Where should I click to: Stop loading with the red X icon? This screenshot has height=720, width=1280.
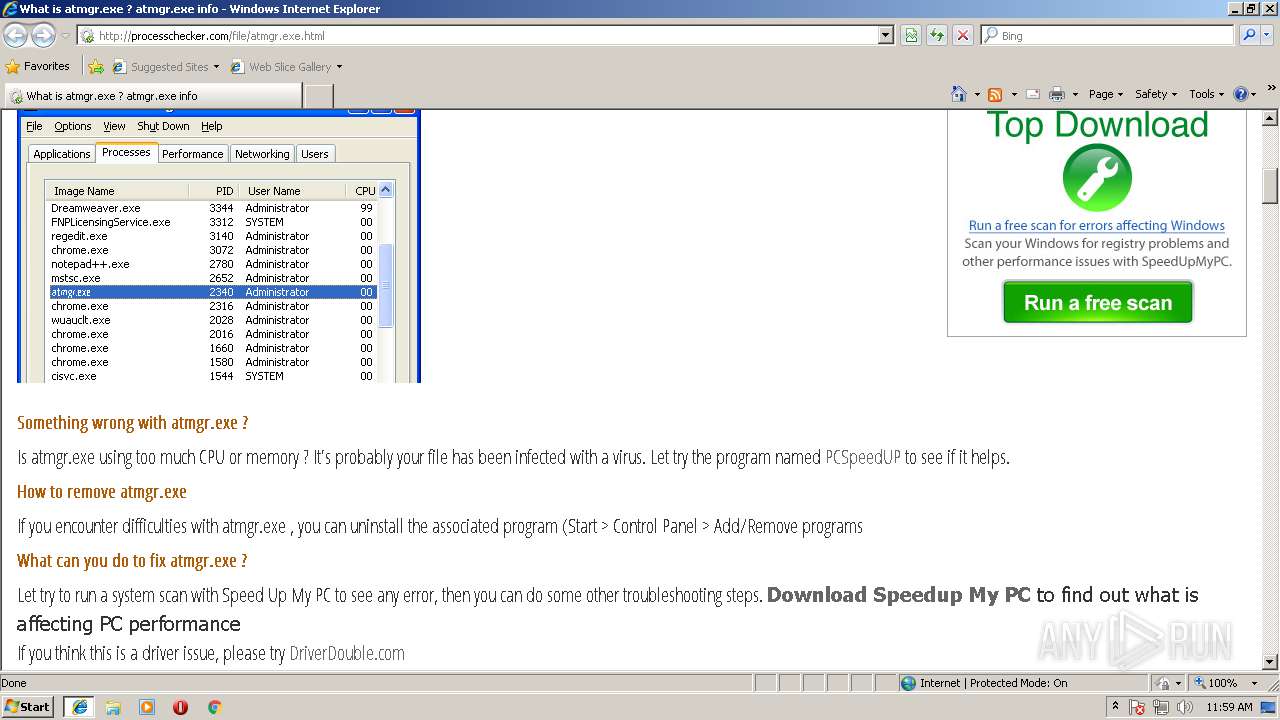tap(963, 35)
